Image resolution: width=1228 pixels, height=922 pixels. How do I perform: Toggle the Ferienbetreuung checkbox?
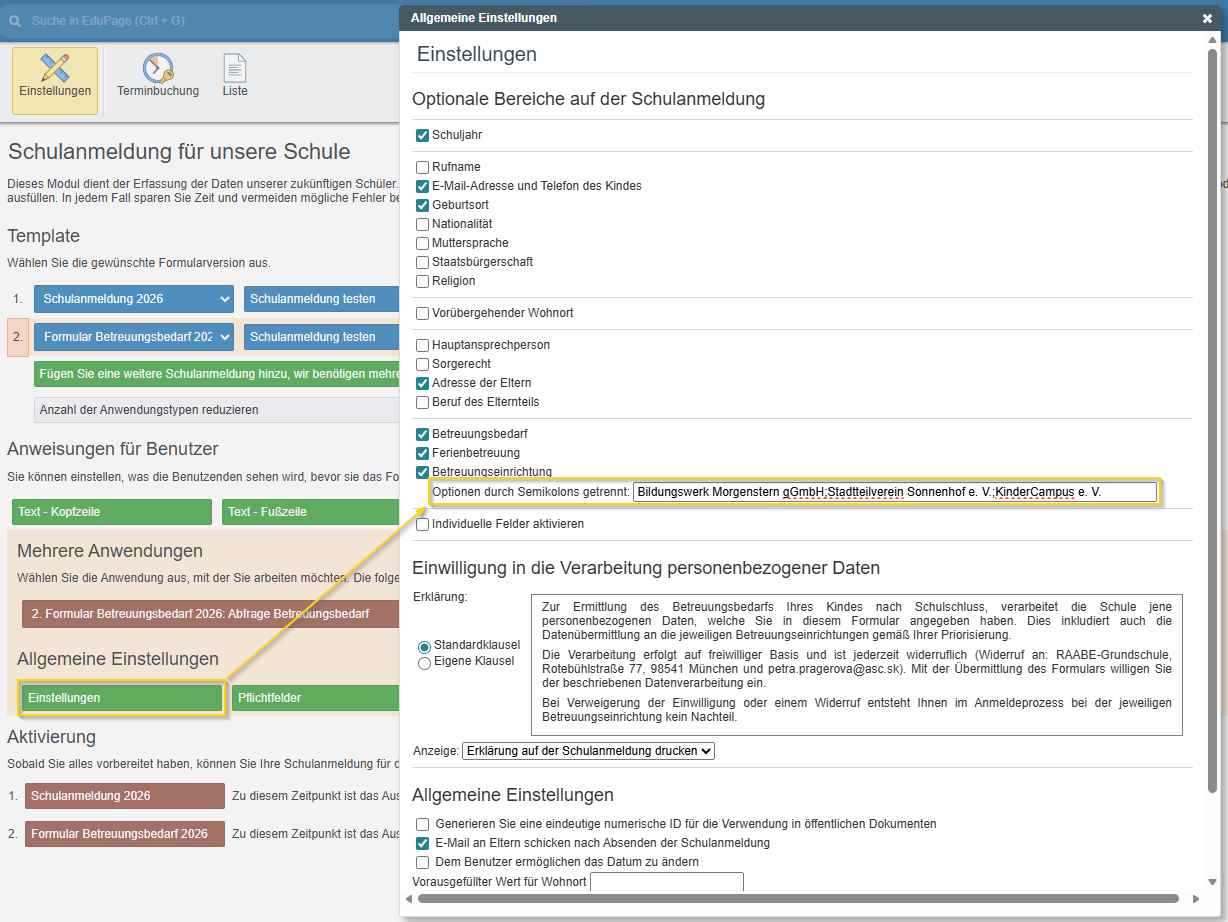(x=423, y=453)
